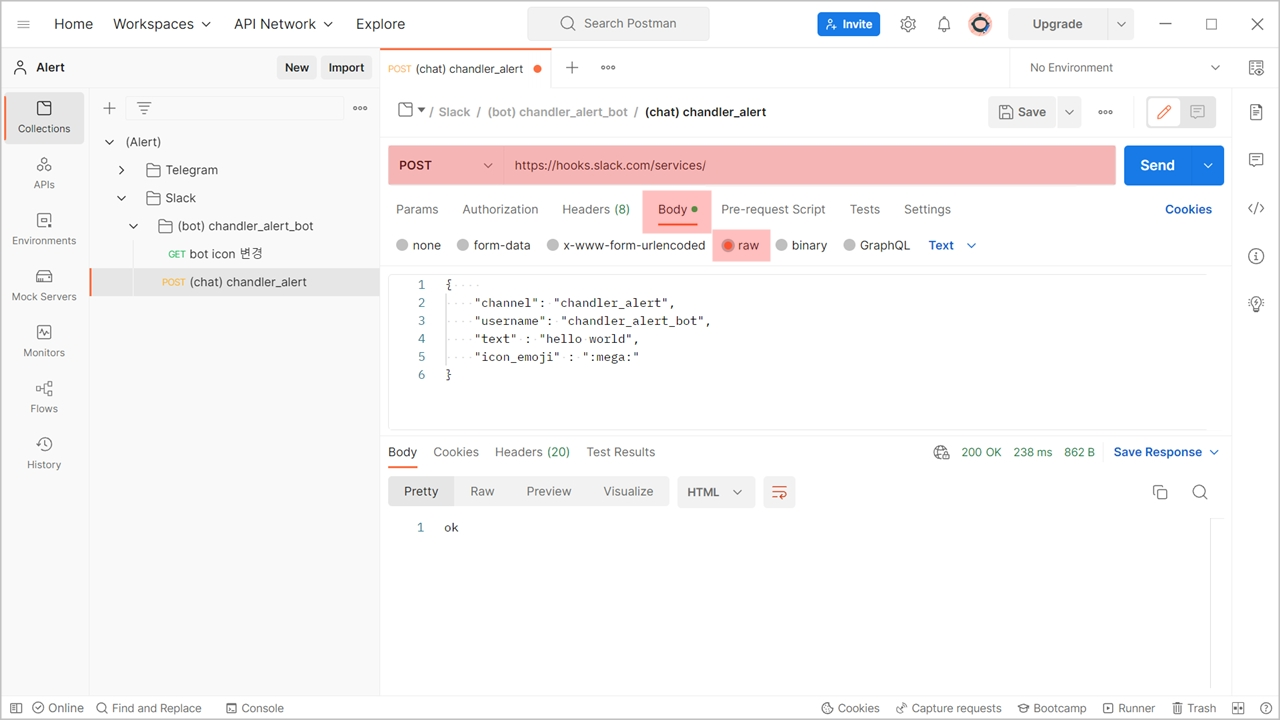The image size is (1280, 720).
Task: Expand the Telegram folder
Action: [x=121, y=170]
